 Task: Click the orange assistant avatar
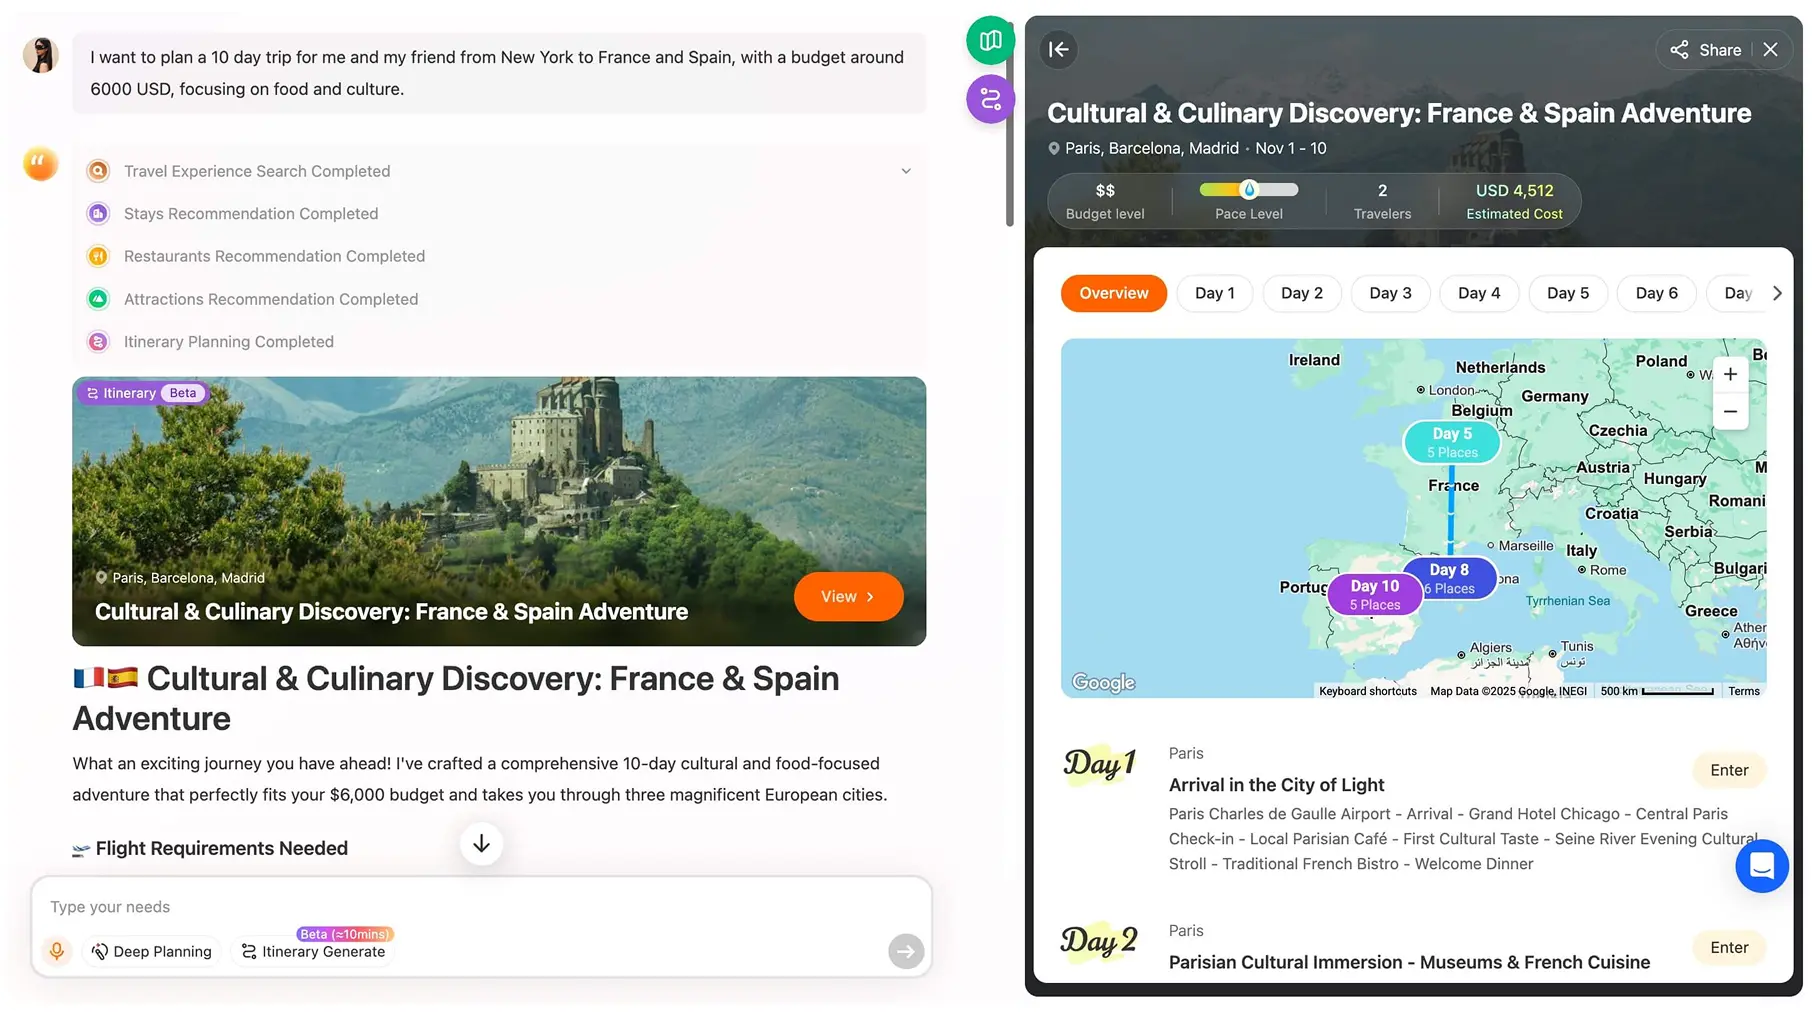tap(41, 163)
